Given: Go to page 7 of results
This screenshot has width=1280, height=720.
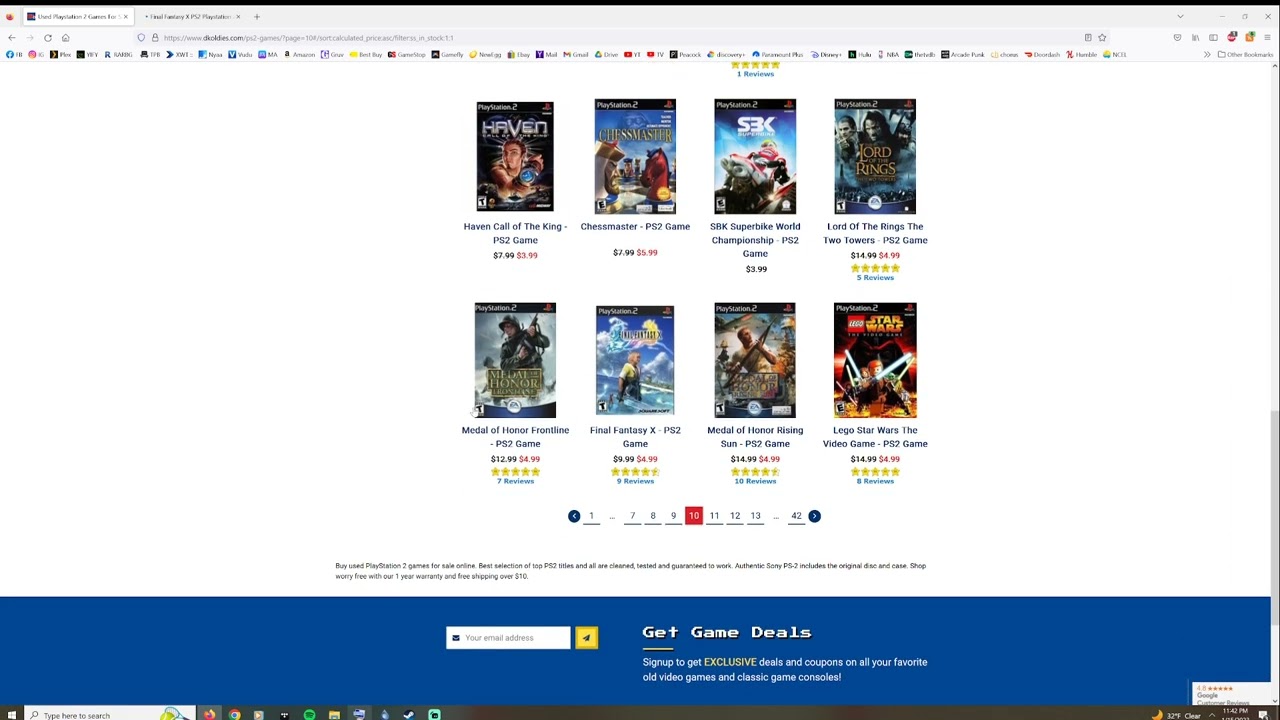Looking at the screenshot, I should [x=632, y=516].
